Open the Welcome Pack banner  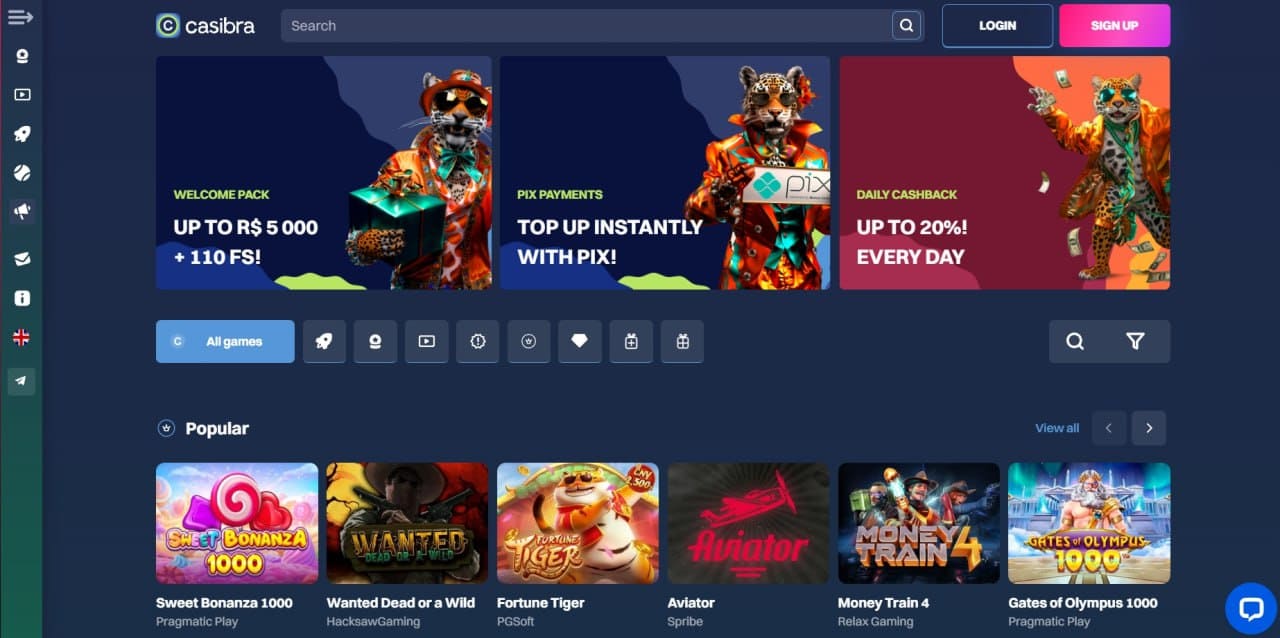(324, 173)
